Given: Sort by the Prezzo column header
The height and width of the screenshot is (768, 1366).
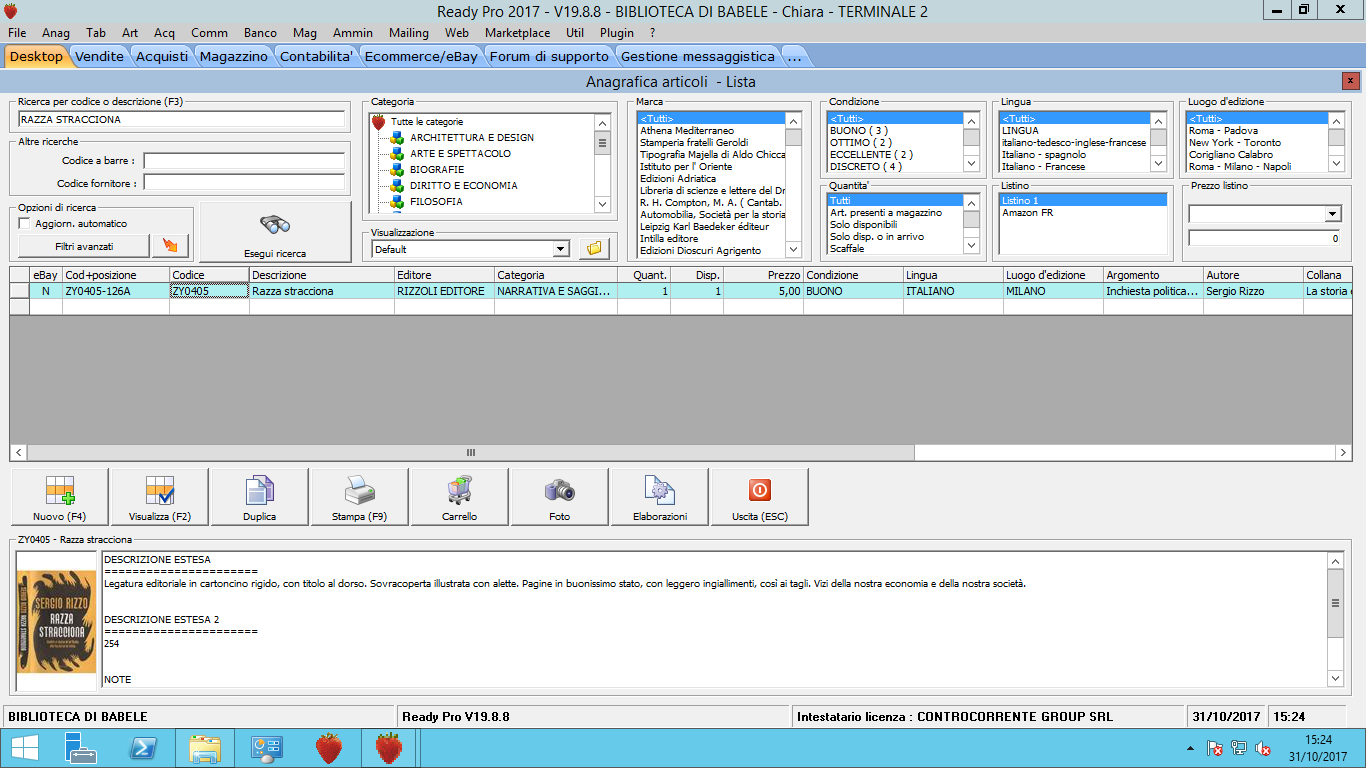Looking at the screenshot, I should (764, 275).
